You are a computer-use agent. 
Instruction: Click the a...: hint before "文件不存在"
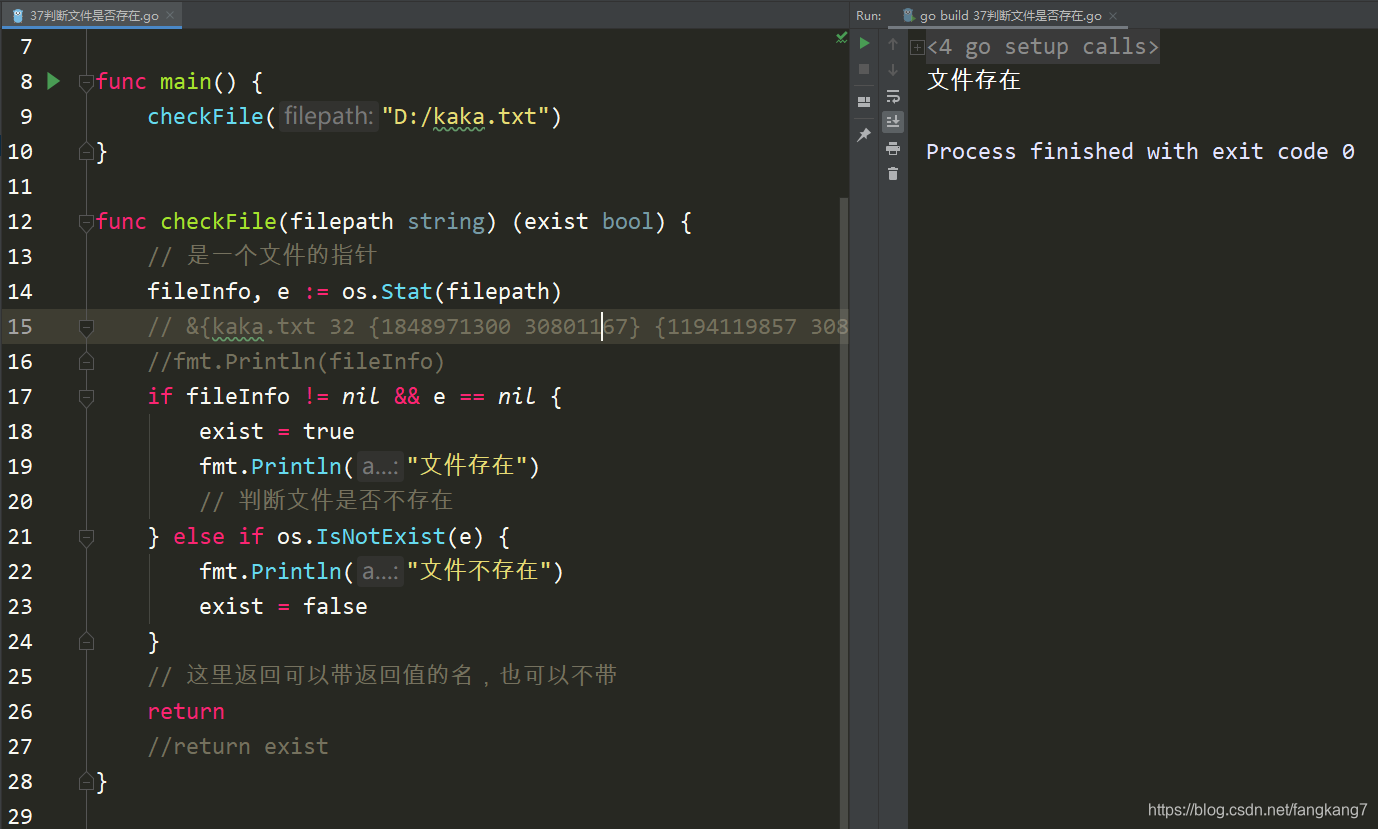click(380, 572)
